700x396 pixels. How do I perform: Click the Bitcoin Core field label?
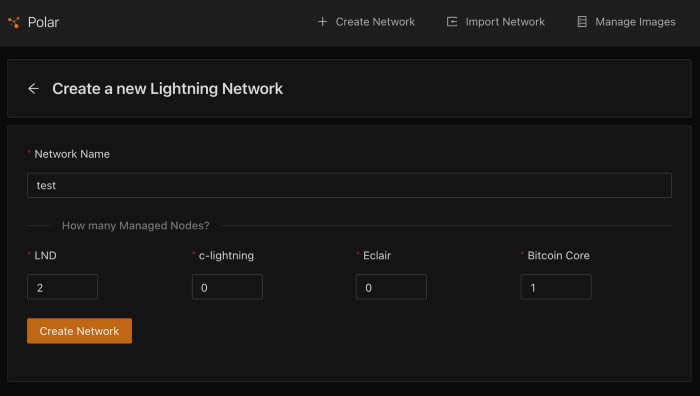pos(558,255)
